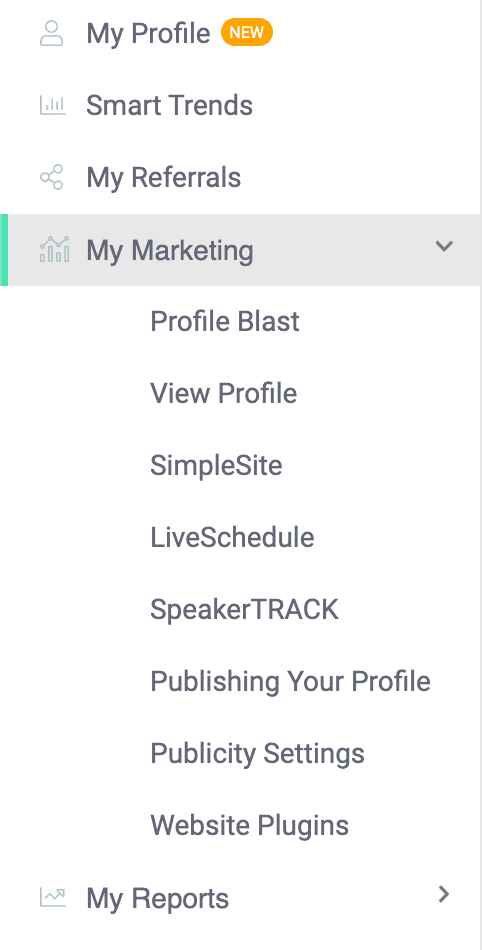Open SimpleSite

click(216, 465)
